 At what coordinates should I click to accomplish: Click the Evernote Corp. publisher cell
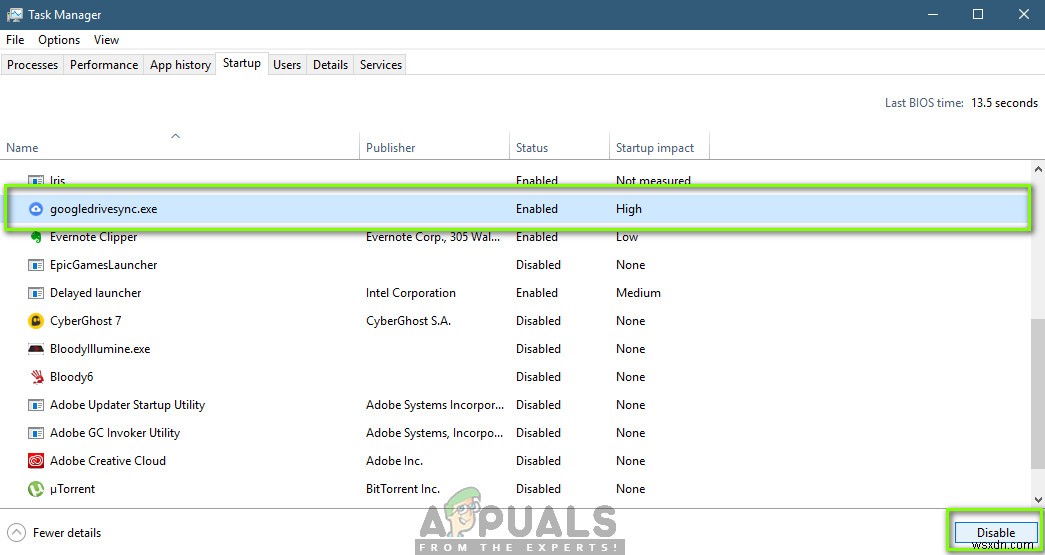click(x=433, y=237)
